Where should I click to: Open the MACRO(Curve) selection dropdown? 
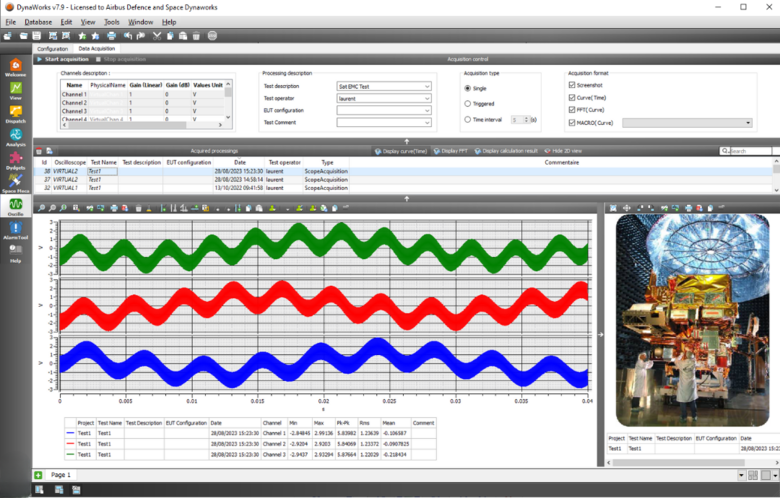pyautogui.click(x=687, y=123)
